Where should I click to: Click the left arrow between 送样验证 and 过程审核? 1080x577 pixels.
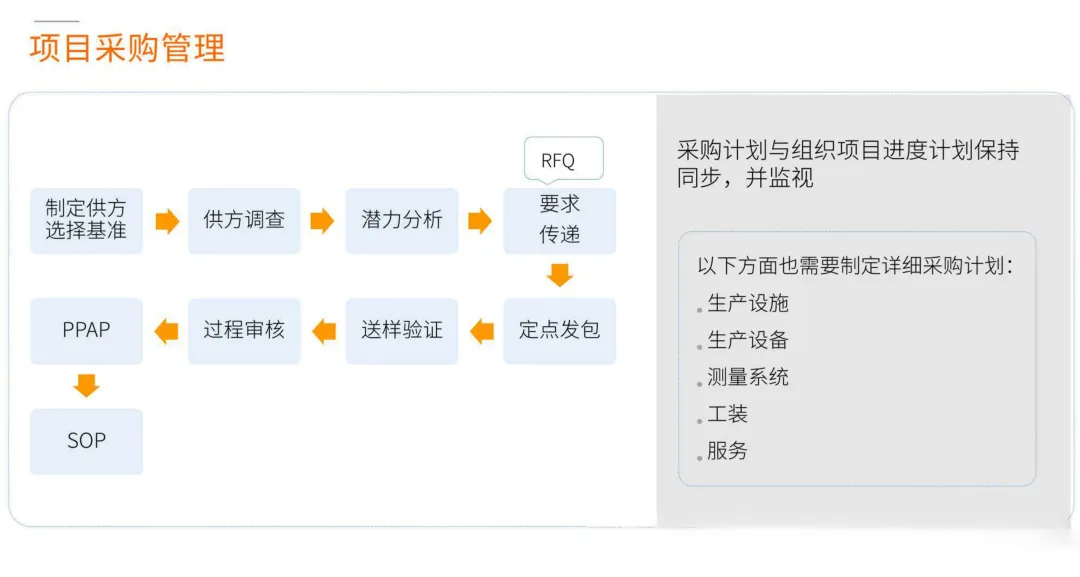click(324, 330)
